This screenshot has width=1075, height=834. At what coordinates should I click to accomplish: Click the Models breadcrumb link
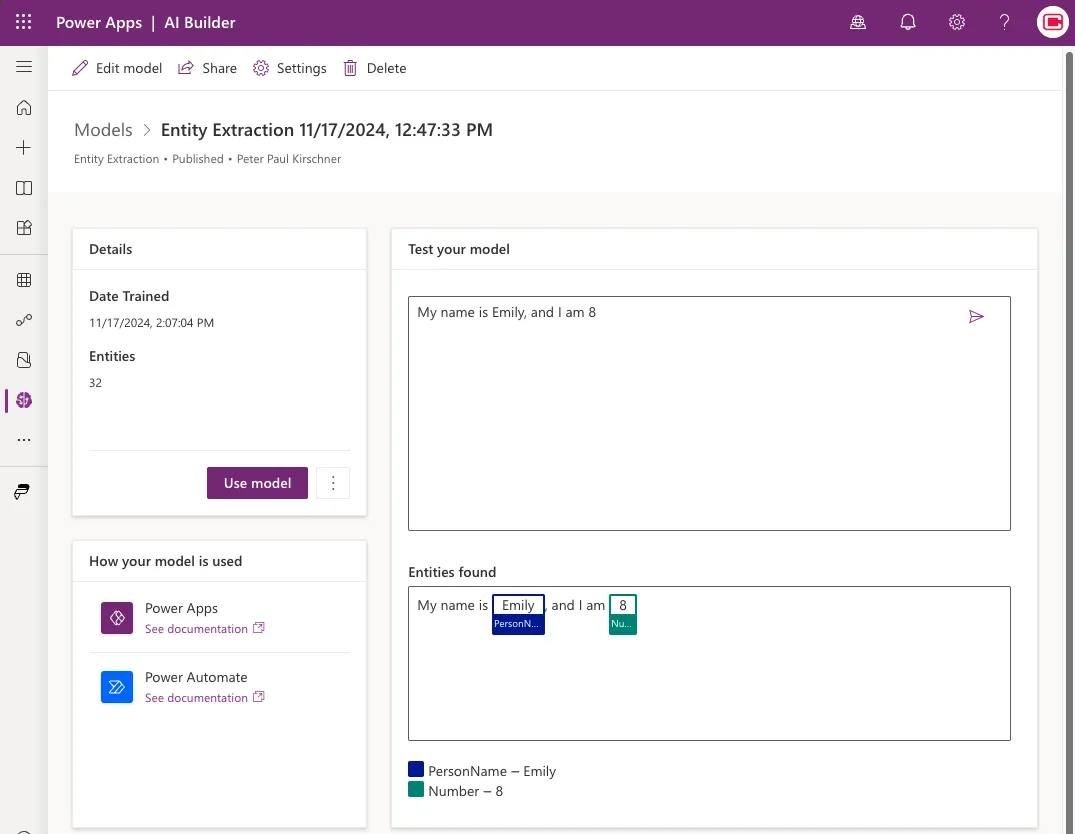[x=103, y=130]
